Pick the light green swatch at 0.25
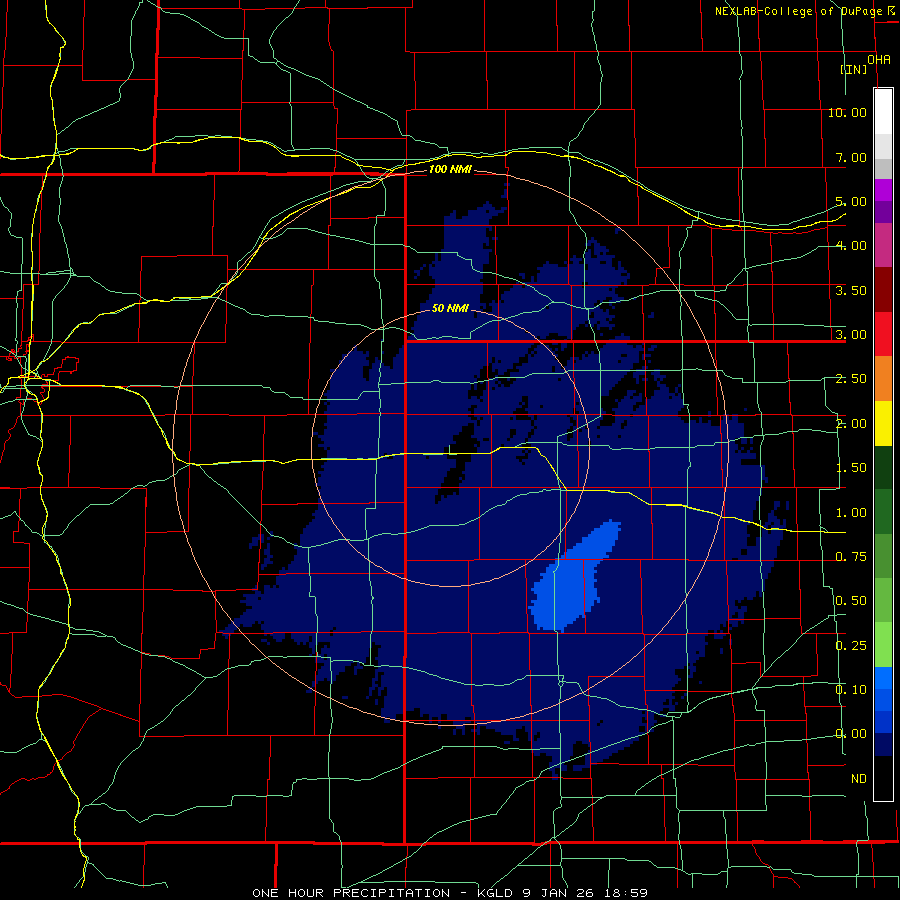The image size is (900, 900). pyautogui.click(x=883, y=645)
